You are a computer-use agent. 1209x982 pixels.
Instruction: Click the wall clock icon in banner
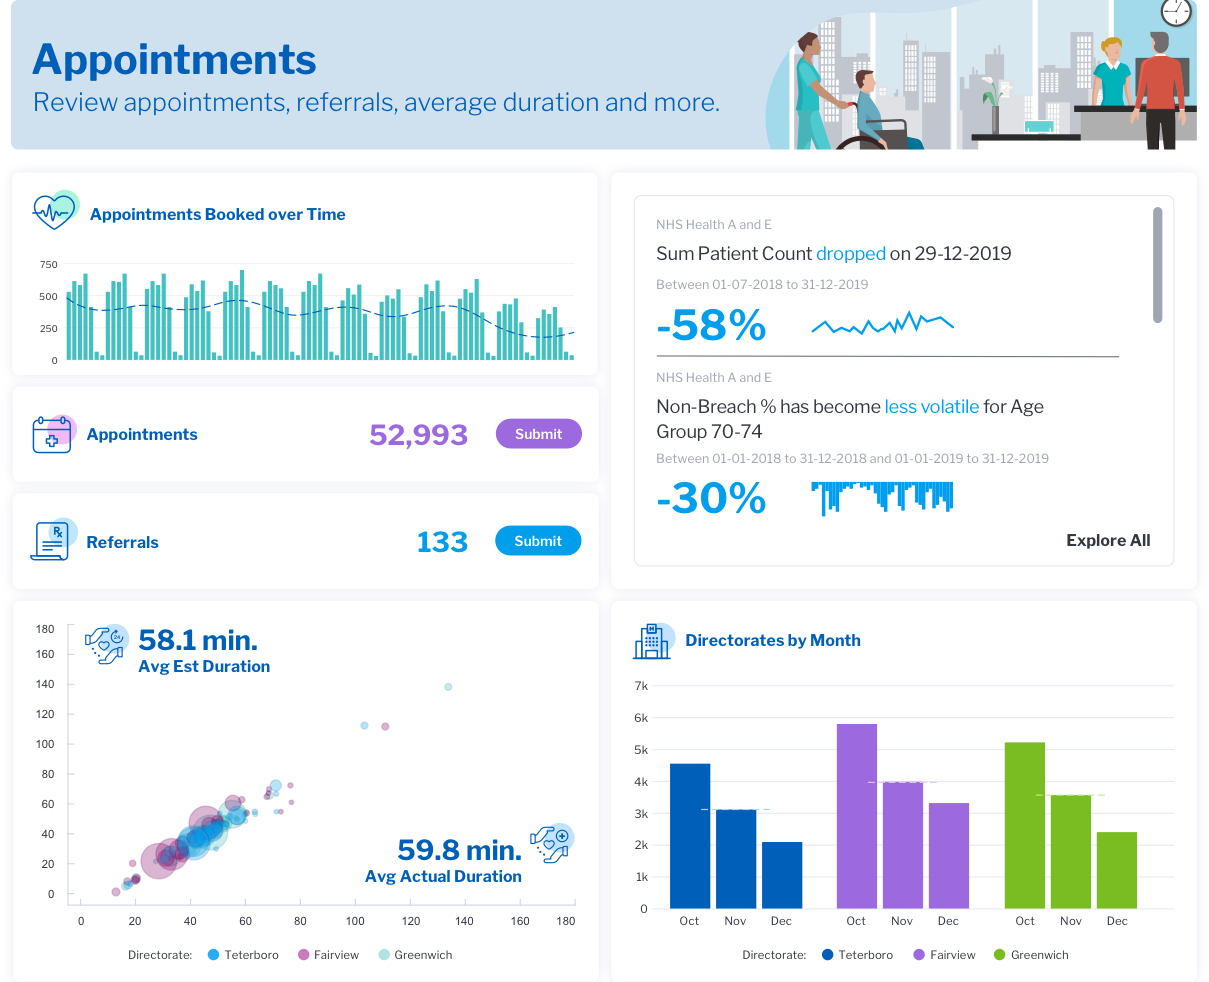point(1176,11)
